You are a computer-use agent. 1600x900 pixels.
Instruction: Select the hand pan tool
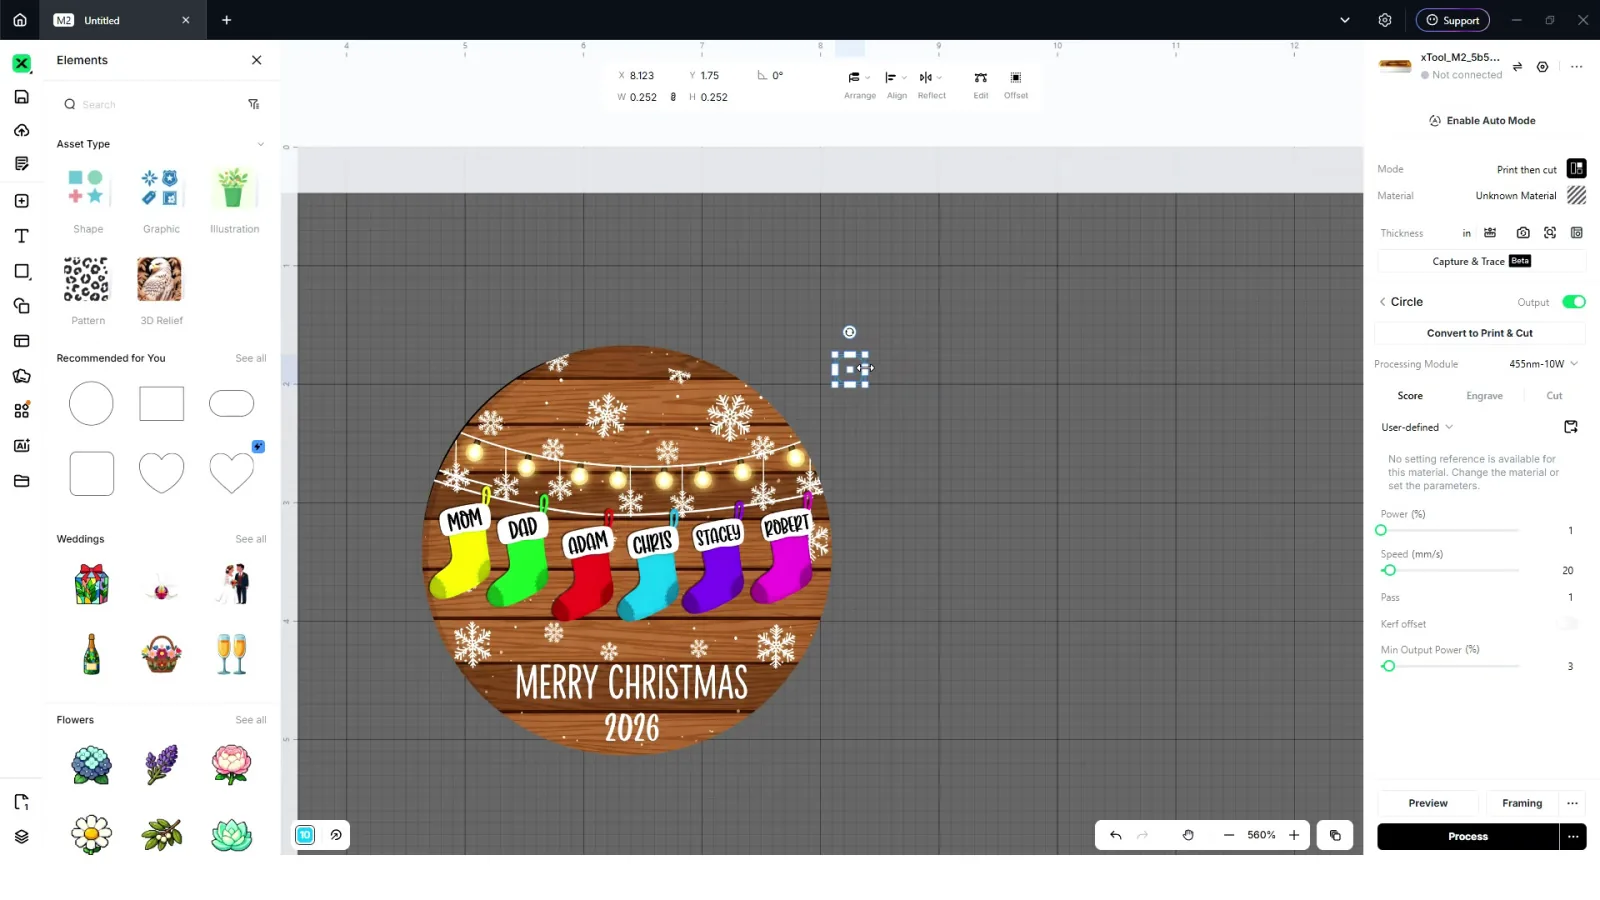coord(1188,835)
